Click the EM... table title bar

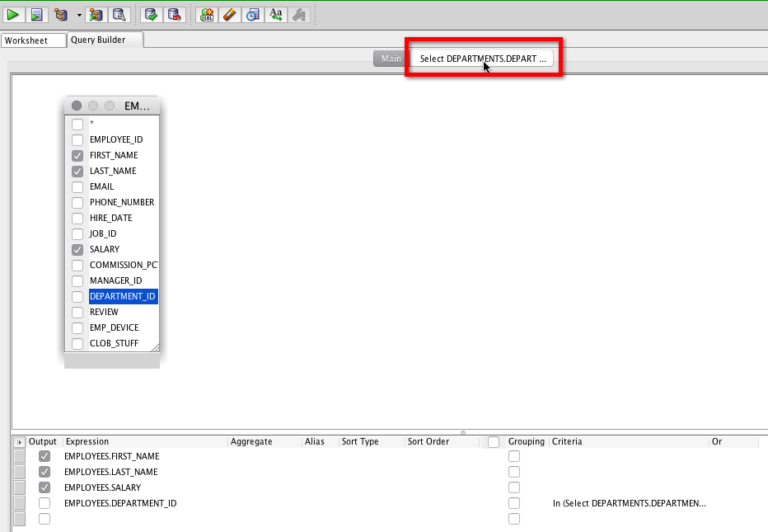pos(112,106)
